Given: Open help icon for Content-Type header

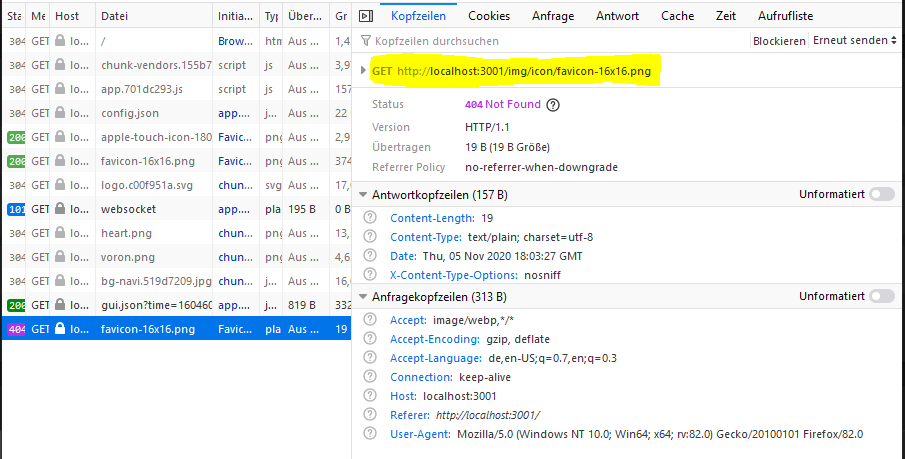Looking at the screenshot, I should point(370,237).
